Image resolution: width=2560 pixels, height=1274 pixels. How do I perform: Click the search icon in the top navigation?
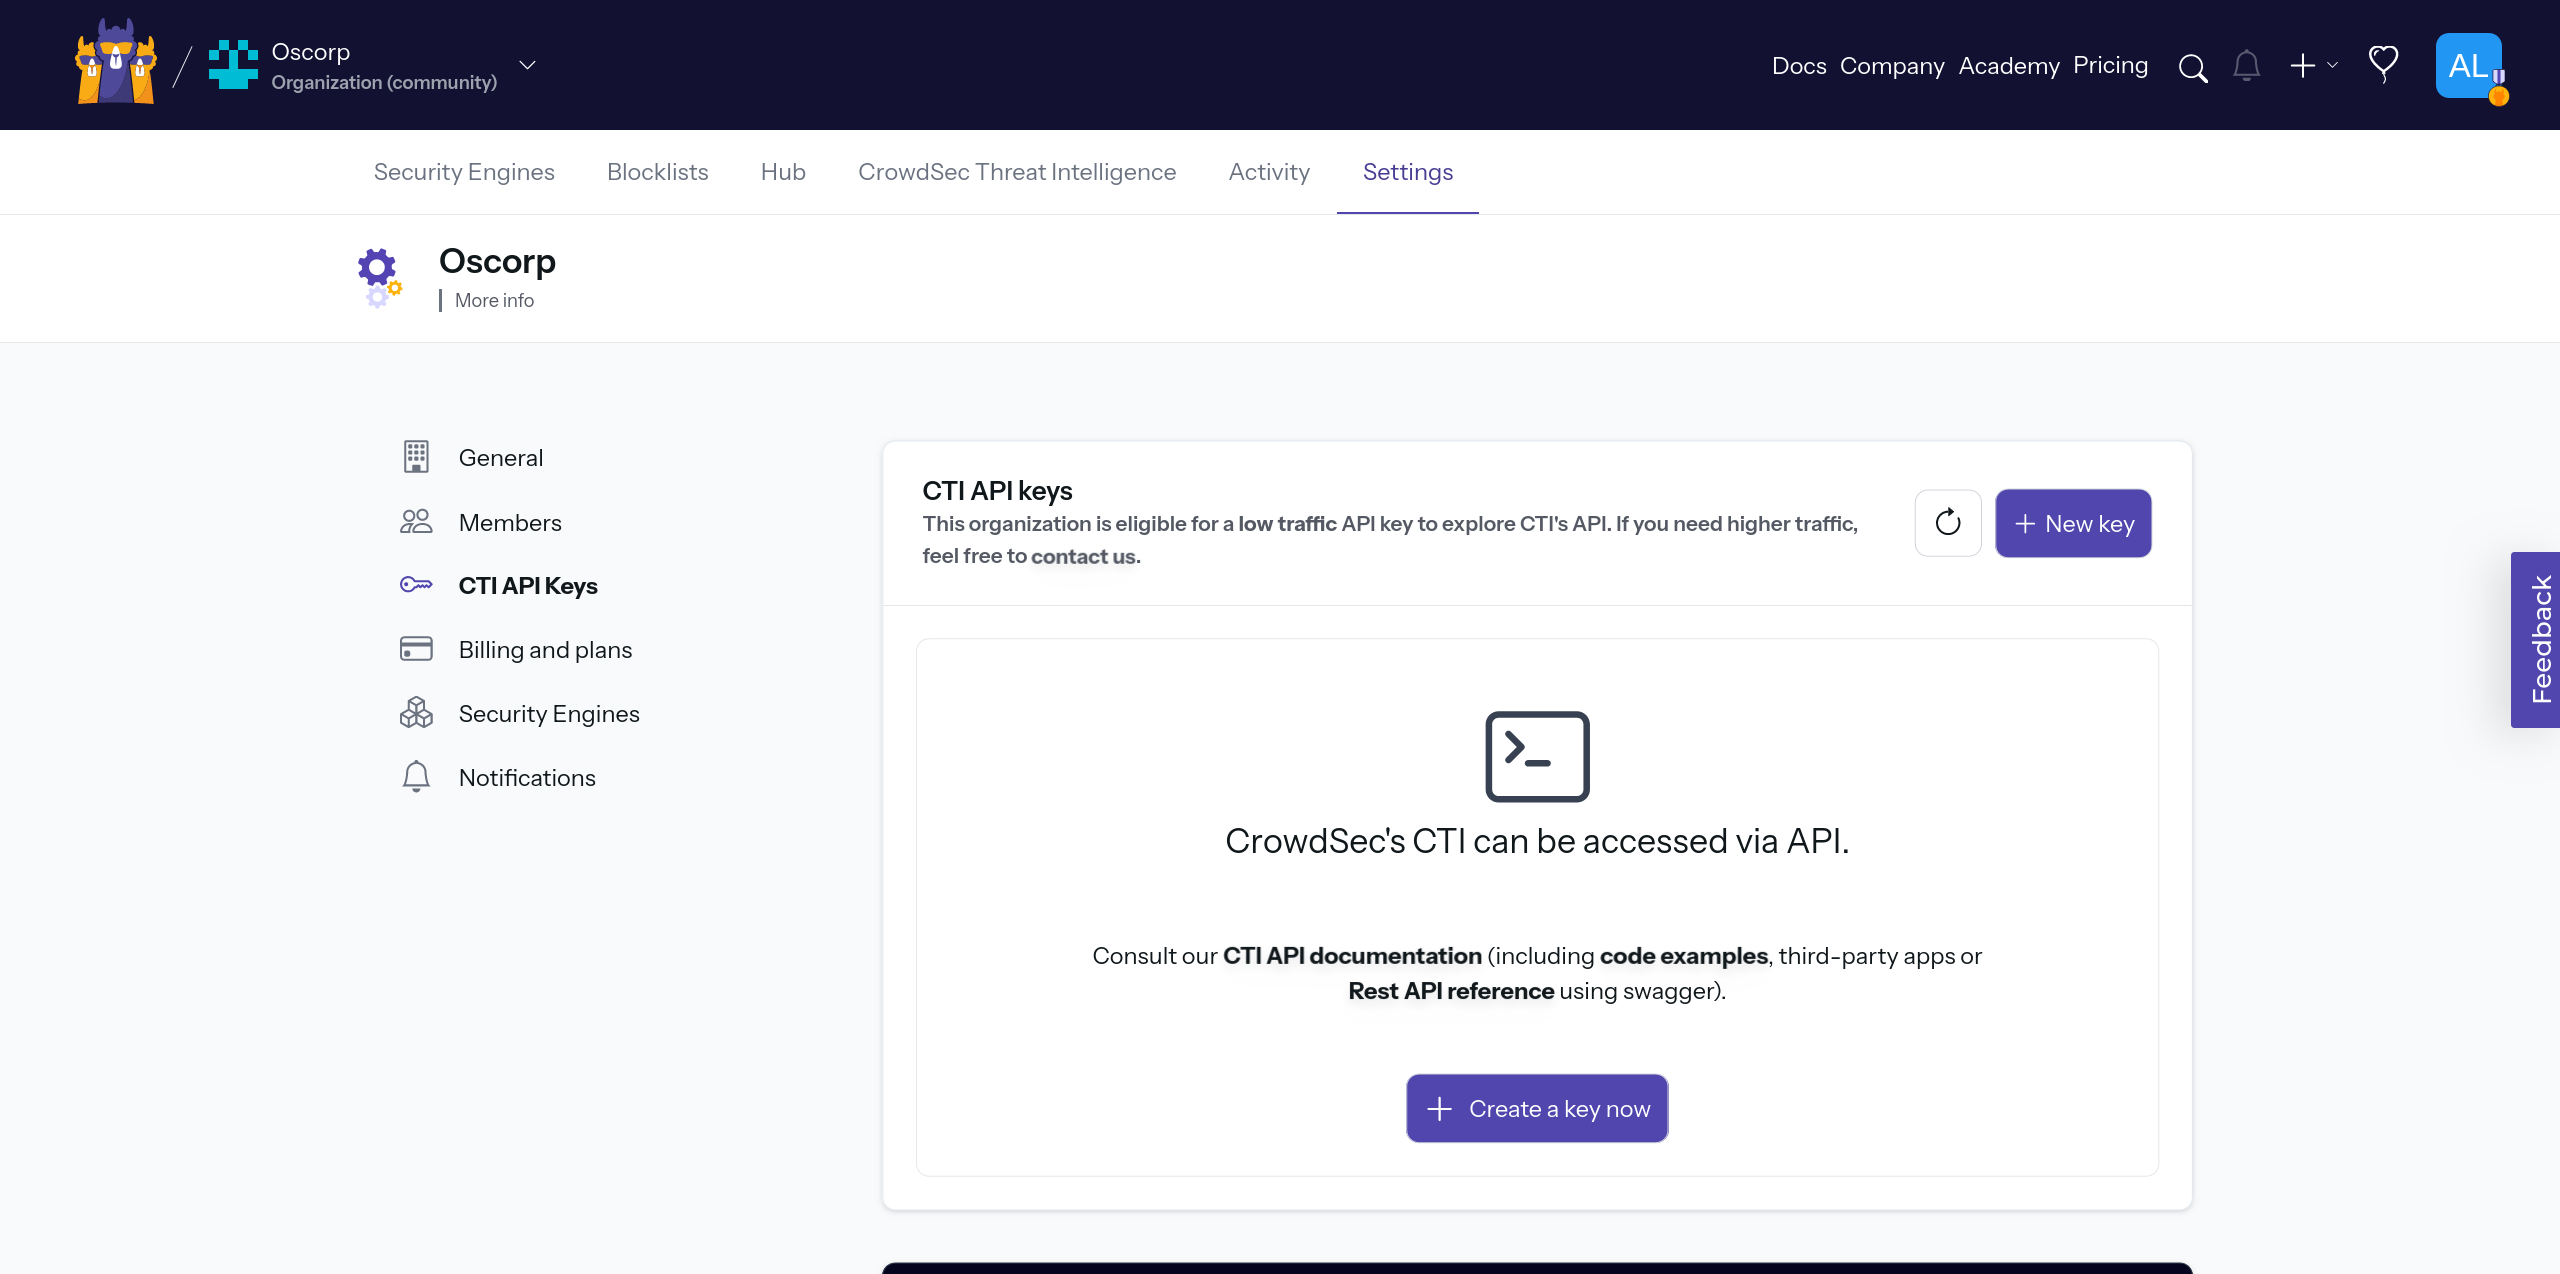[2194, 65]
